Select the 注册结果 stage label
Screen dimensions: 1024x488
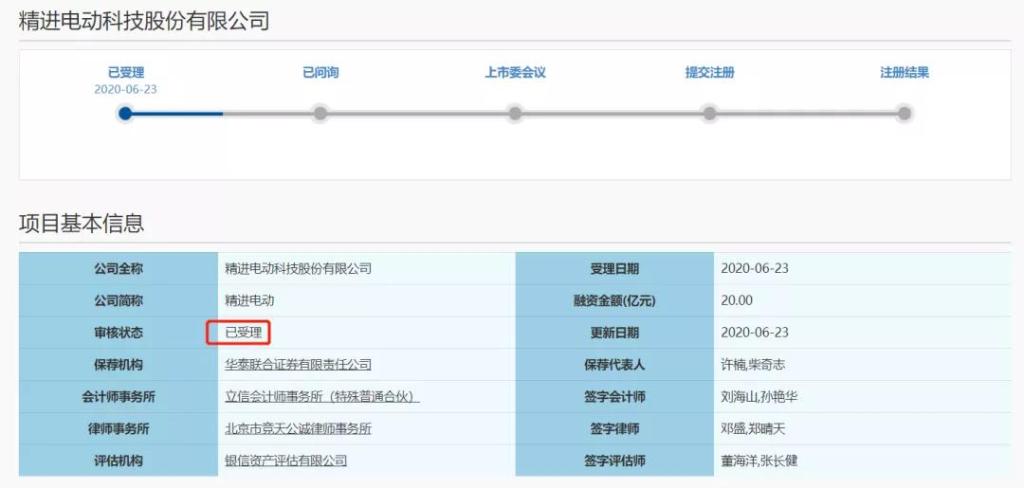click(904, 73)
